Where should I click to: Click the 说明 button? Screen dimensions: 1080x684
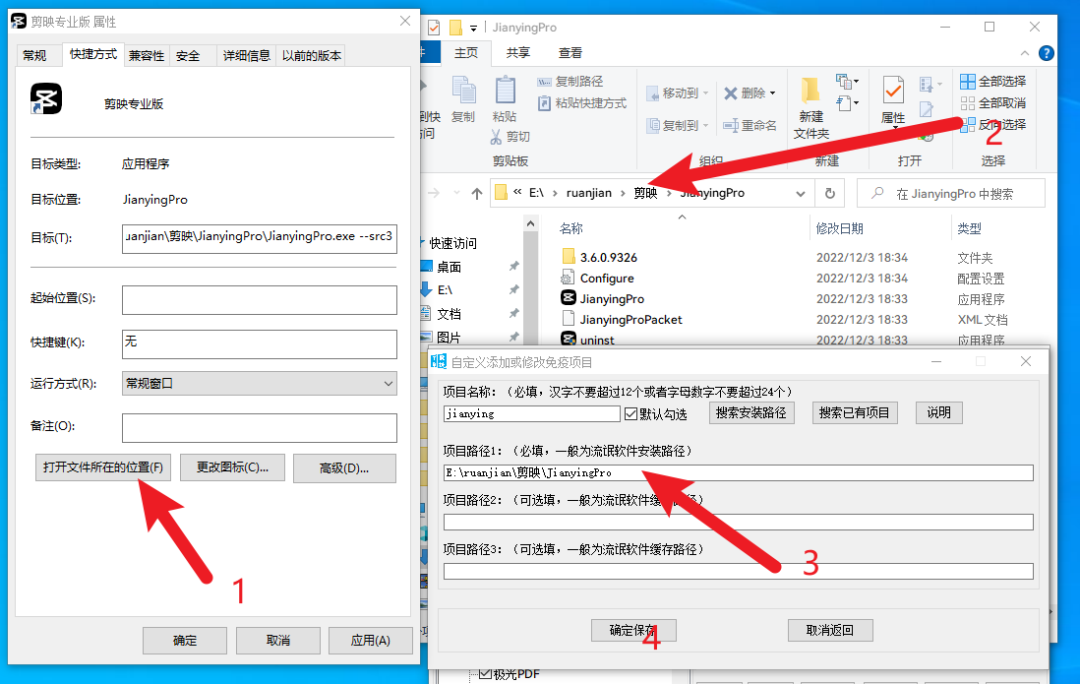pyautogui.click(x=939, y=413)
